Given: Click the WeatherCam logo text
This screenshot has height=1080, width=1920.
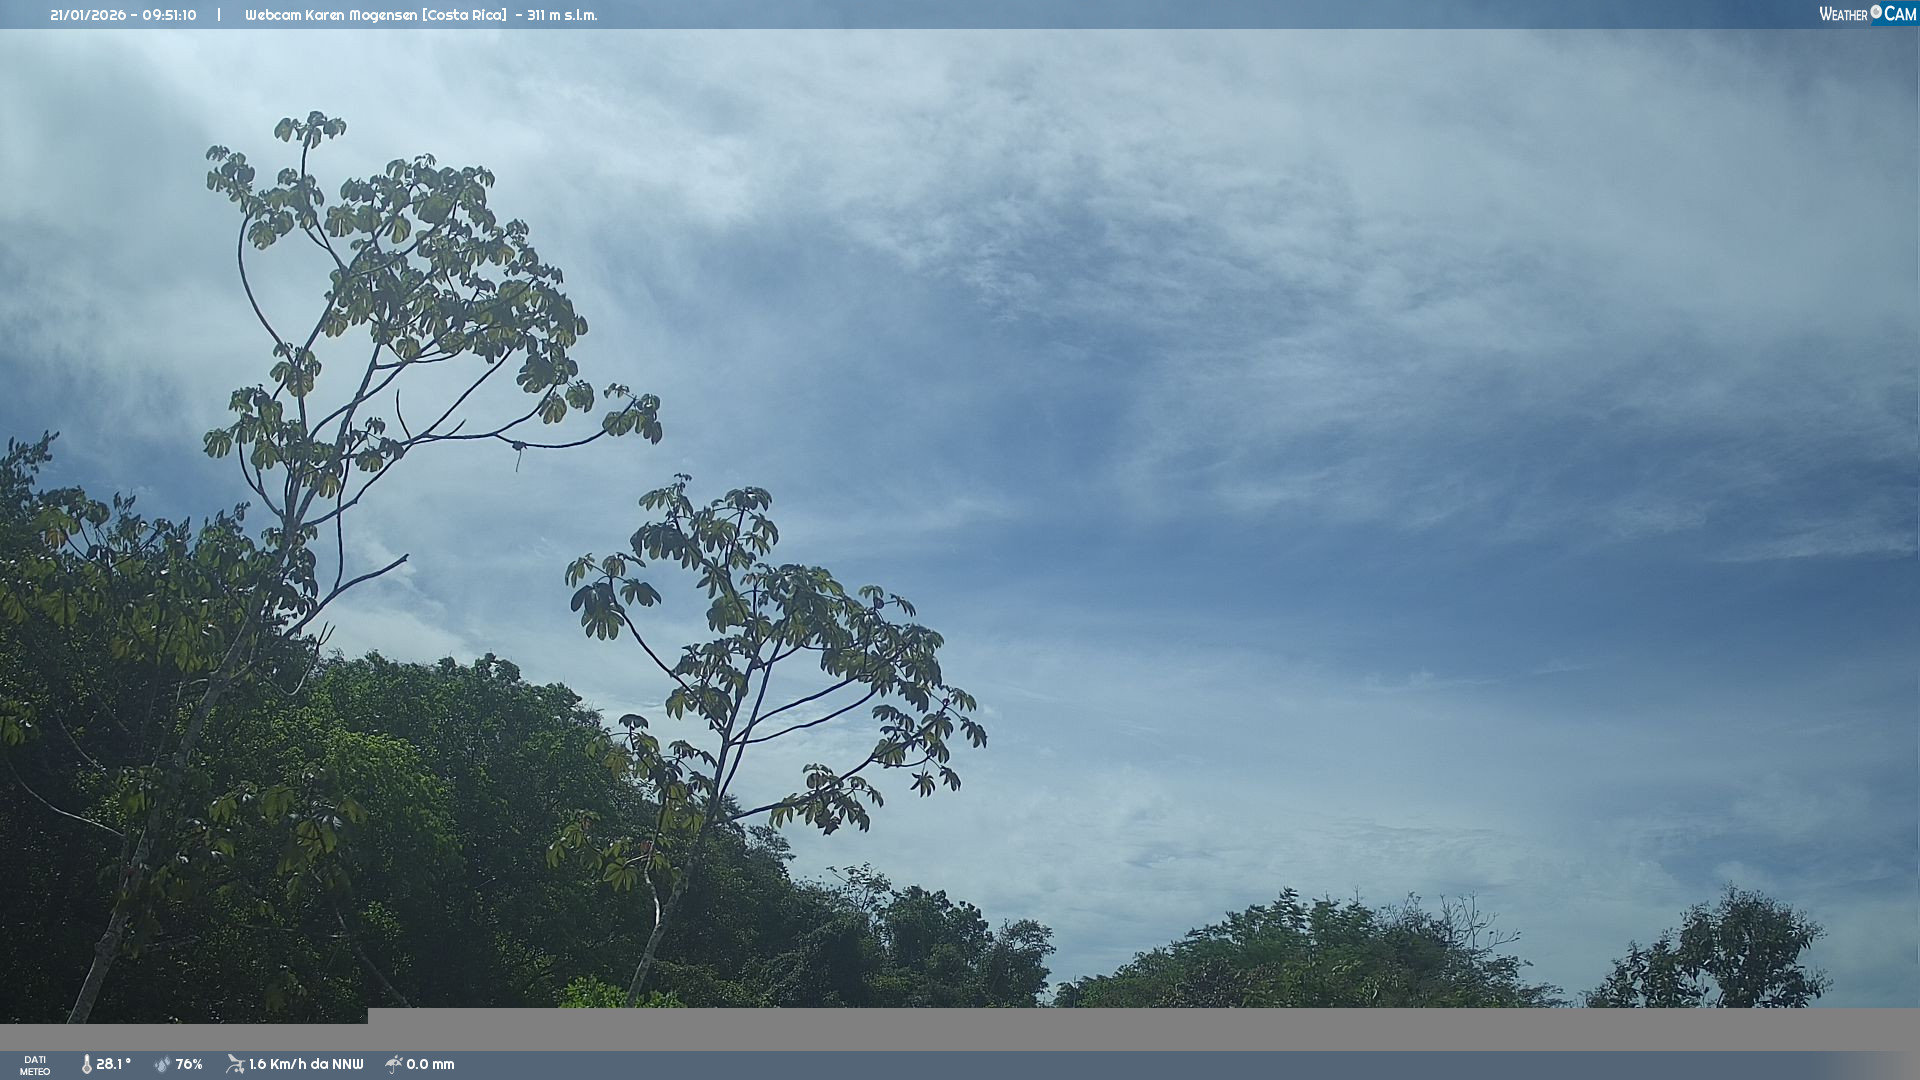Looking at the screenshot, I should pyautogui.click(x=1844, y=14).
